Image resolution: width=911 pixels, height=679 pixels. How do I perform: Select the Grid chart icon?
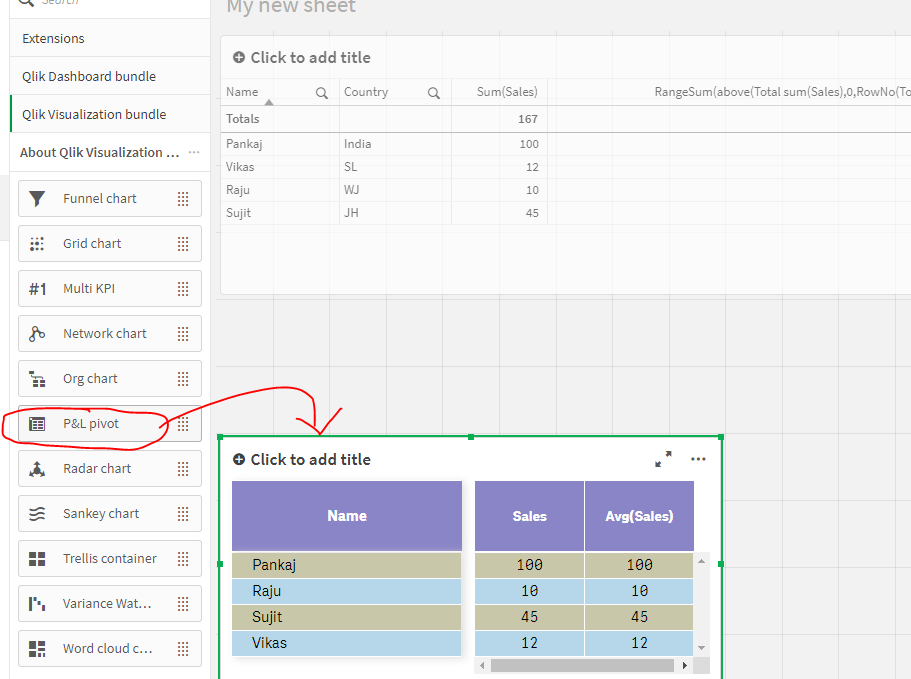(37, 243)
